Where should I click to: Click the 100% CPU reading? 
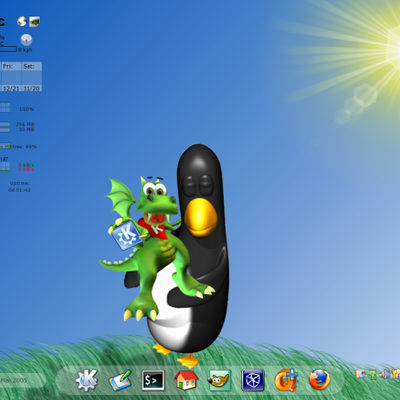(x=26, y=109)
